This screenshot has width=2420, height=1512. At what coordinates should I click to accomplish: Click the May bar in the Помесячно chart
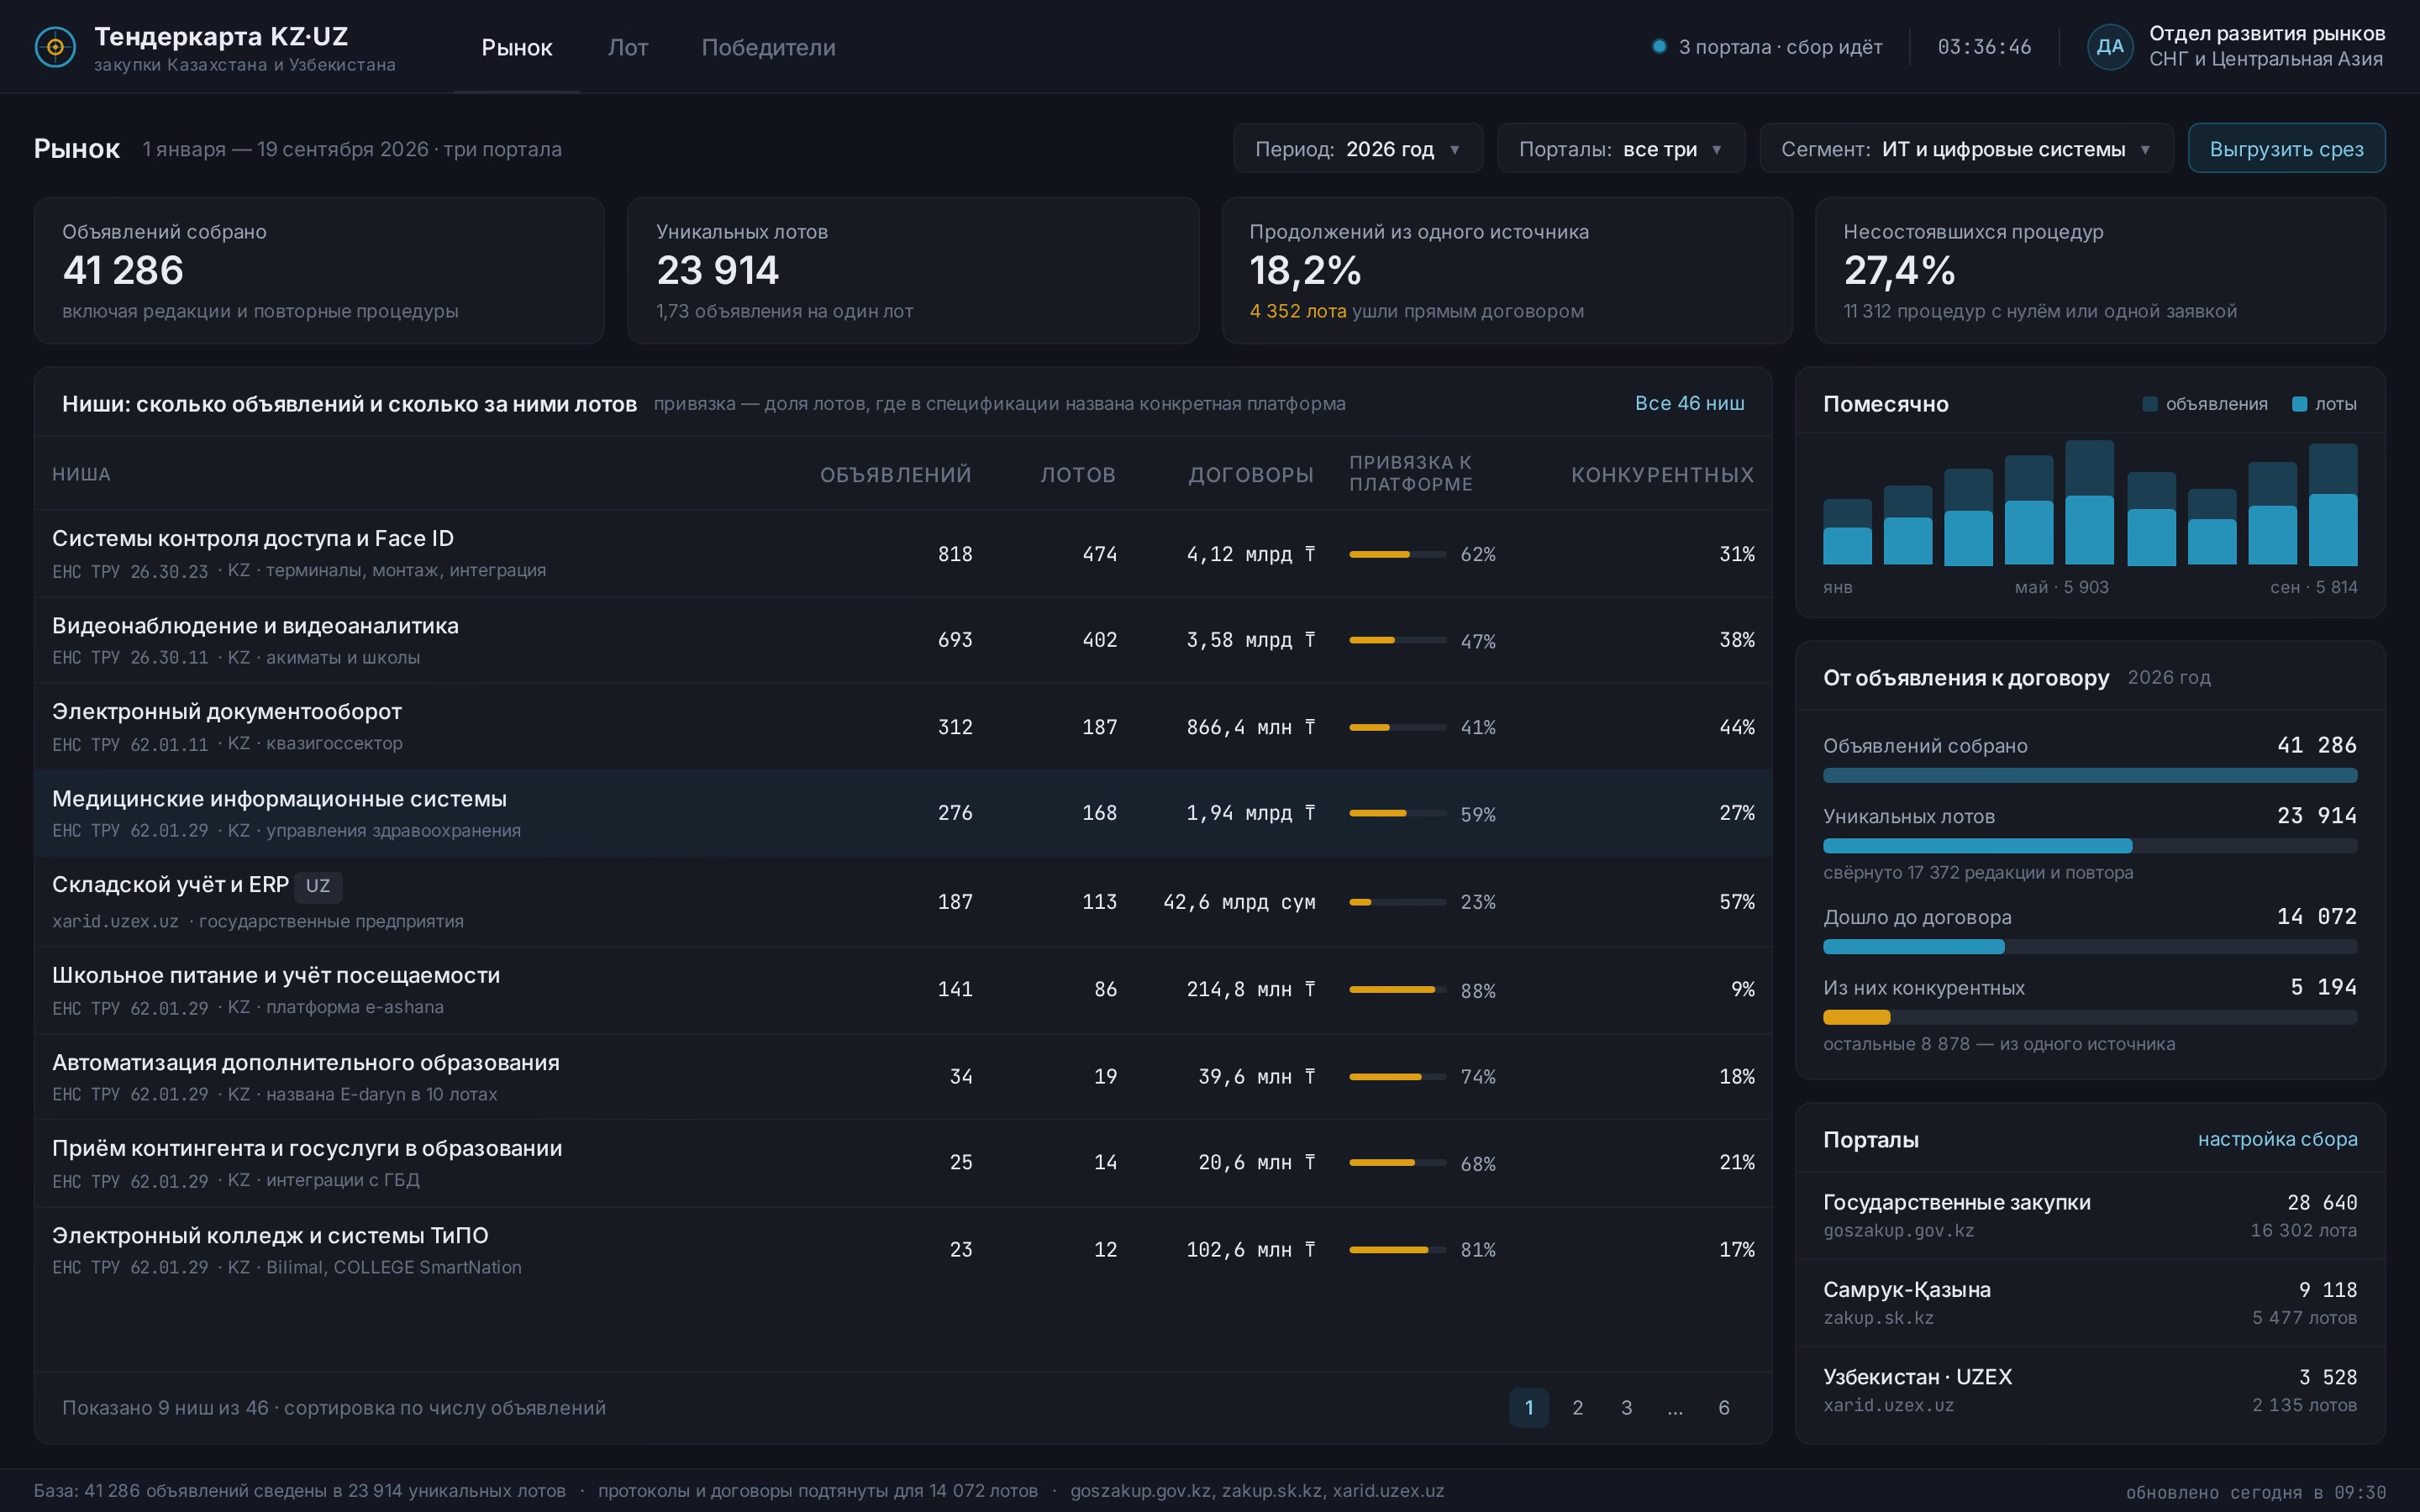(x=2089, y=503)
